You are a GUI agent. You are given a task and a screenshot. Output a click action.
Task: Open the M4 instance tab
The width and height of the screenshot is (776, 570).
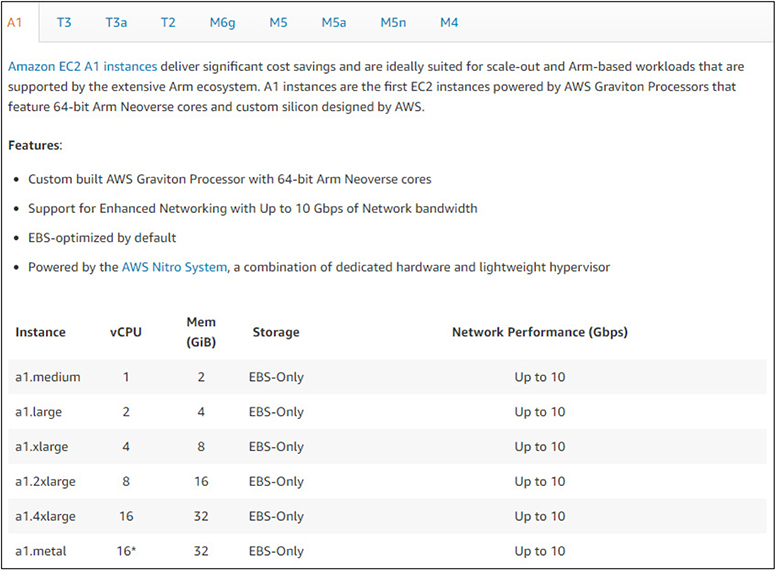point(450,21)
